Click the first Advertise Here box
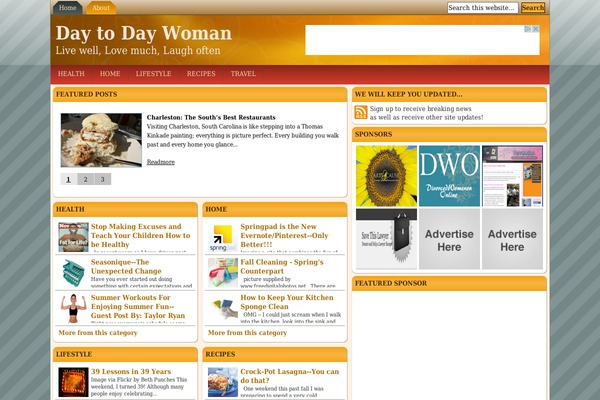The height and width of the screenshot is (400, 600). [449, 239]
